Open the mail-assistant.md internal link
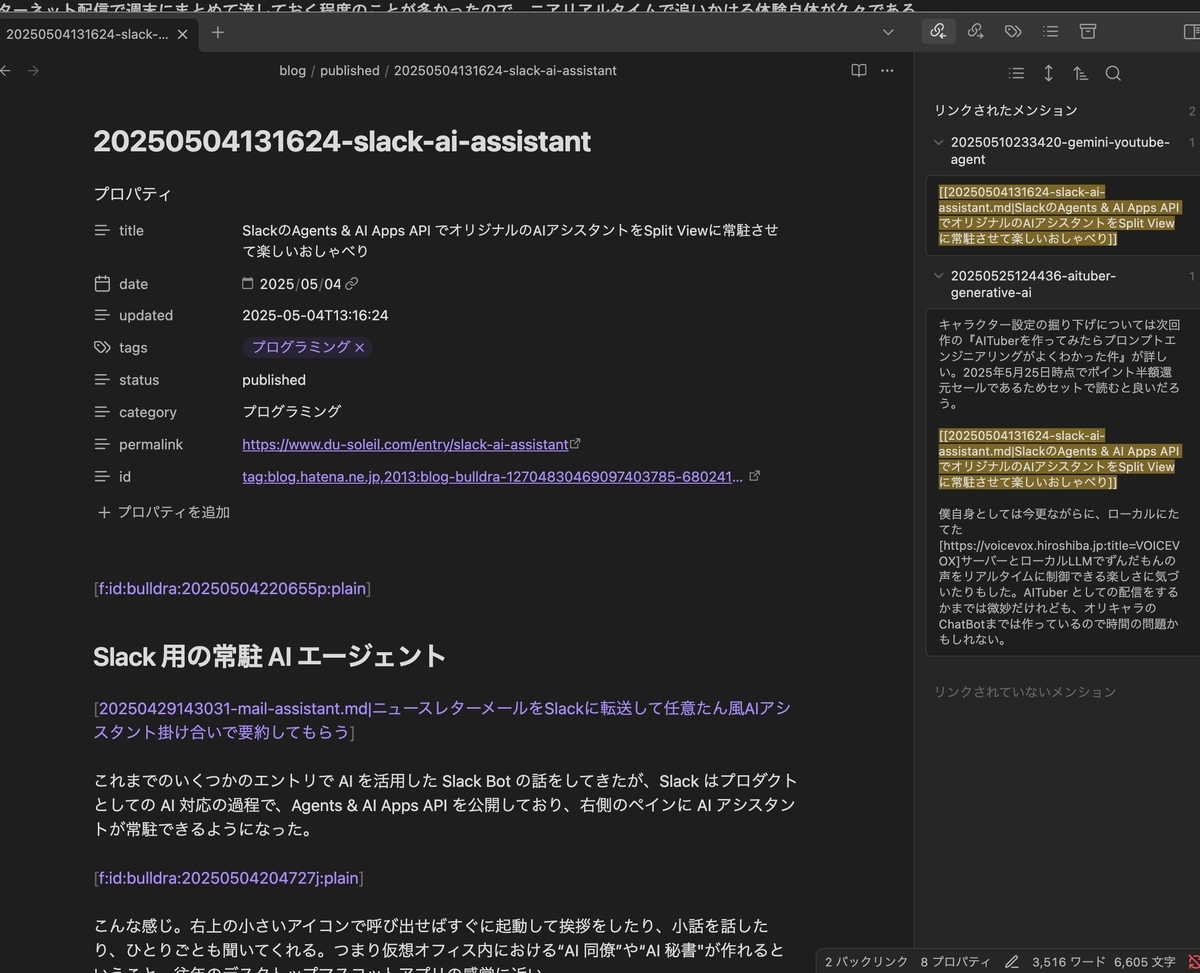The width and height of the screenshot is (1200, 973). (x=444, y=720)
